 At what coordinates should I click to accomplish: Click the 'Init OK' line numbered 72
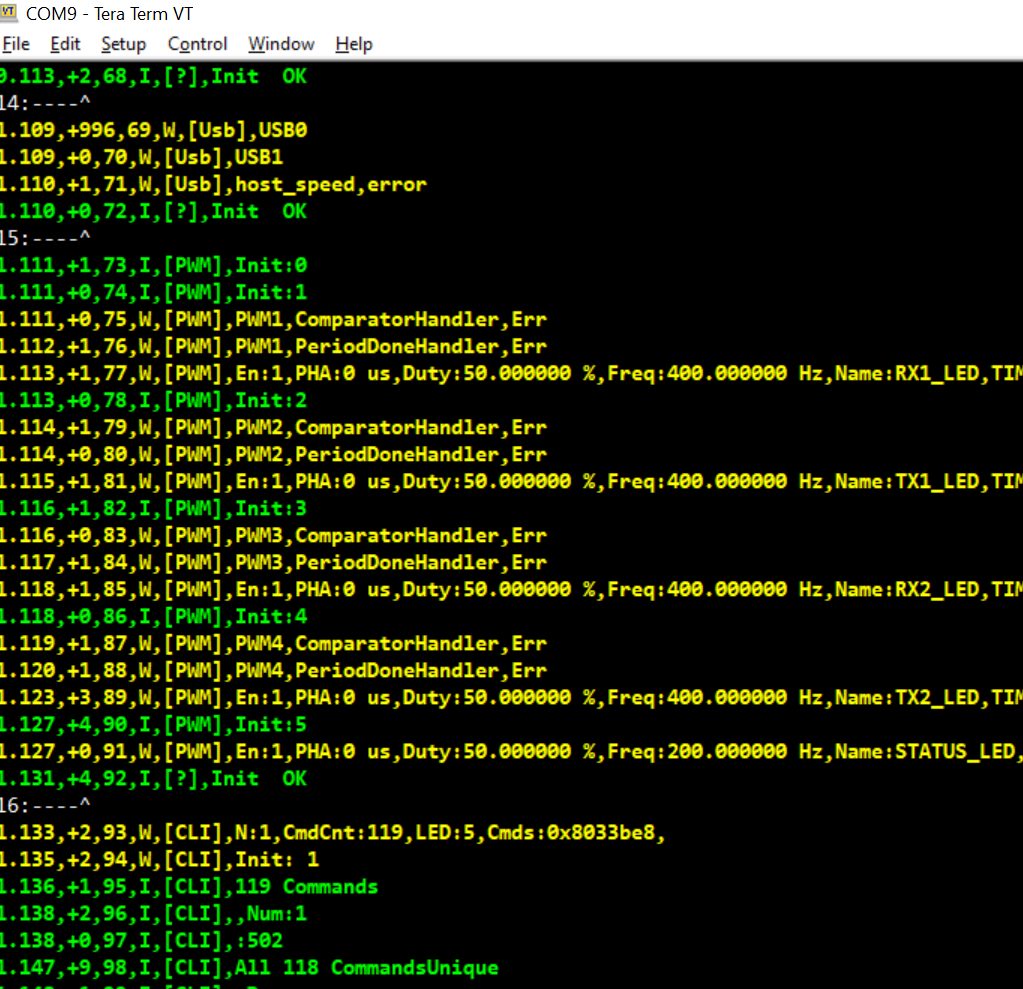pyautogui.click(x=153, y=211)
